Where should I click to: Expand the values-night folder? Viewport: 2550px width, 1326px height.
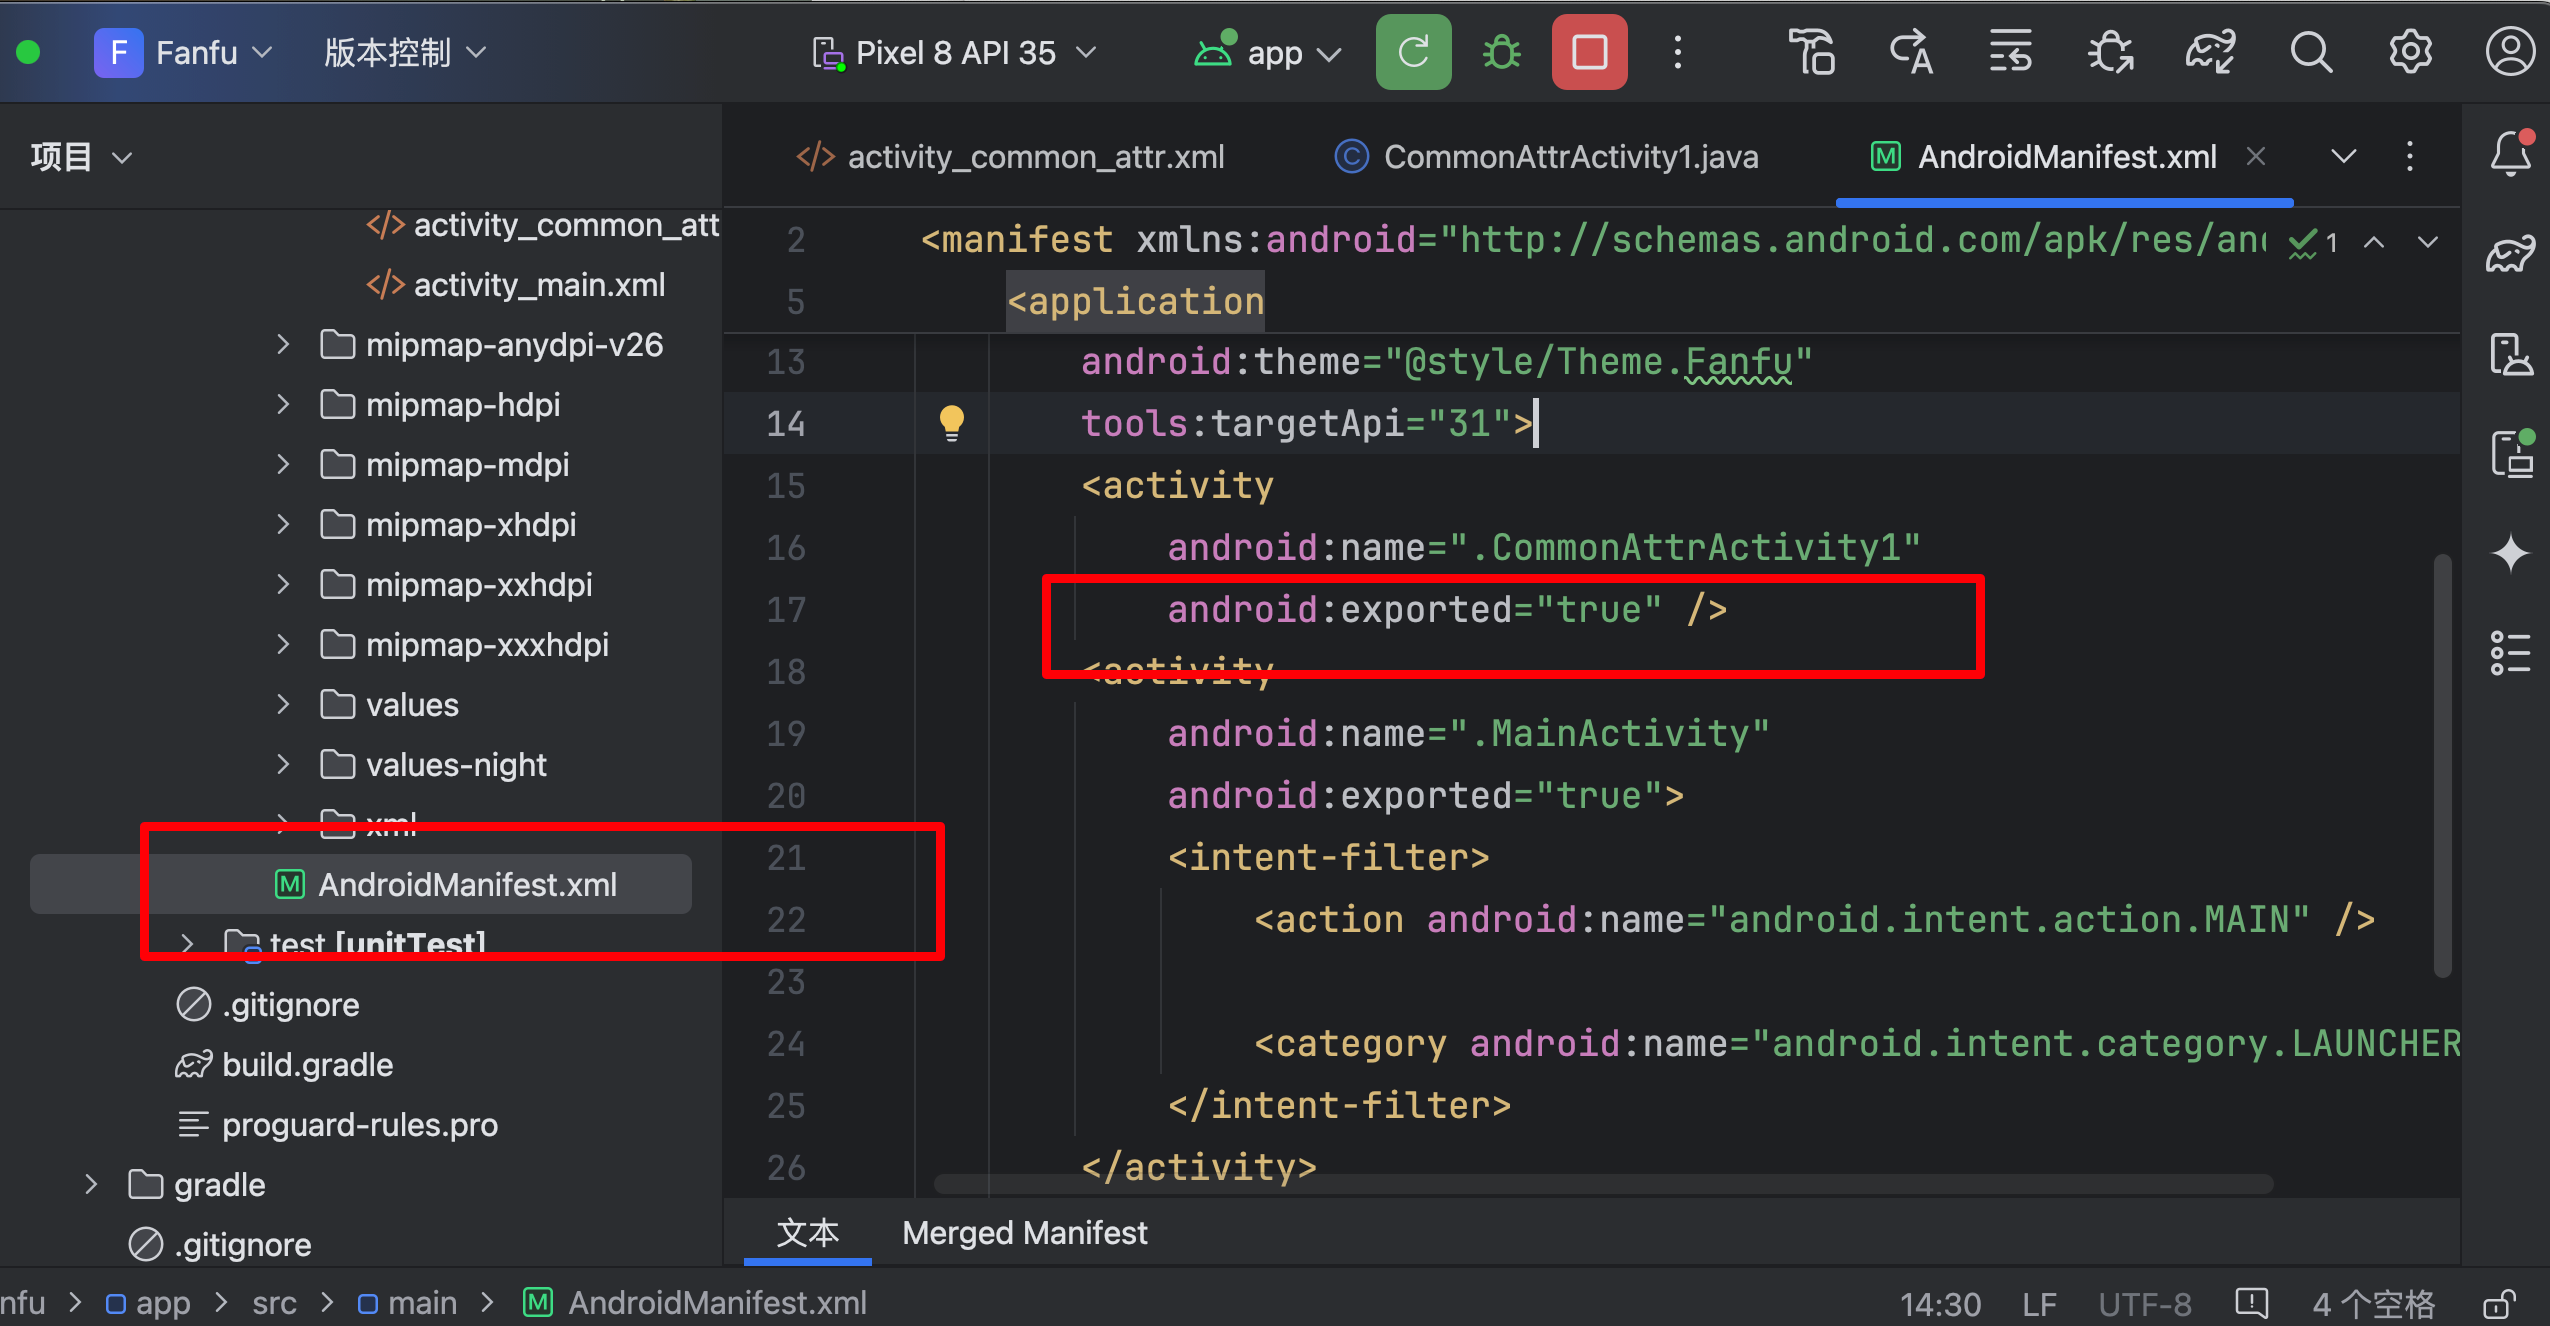[x=283, y=765]
